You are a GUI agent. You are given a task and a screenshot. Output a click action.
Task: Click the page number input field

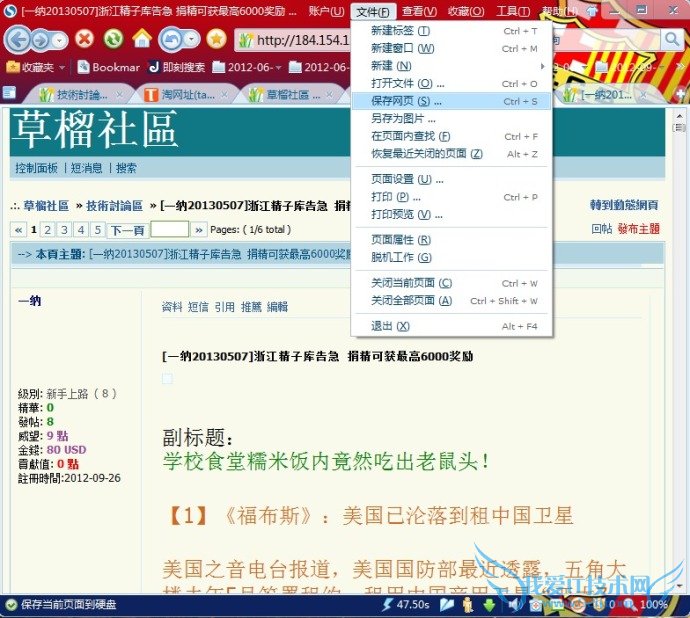point(170,229)
